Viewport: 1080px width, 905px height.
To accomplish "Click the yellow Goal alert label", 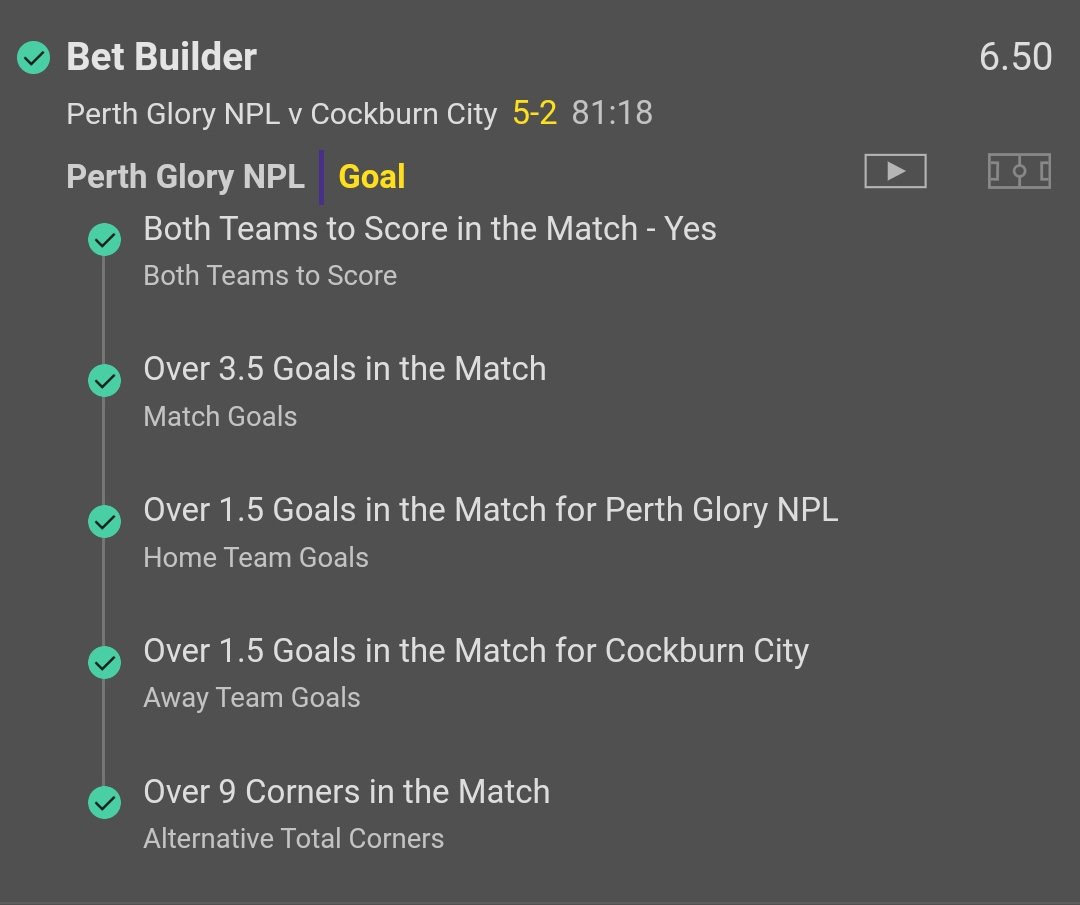I will (372, 177).
